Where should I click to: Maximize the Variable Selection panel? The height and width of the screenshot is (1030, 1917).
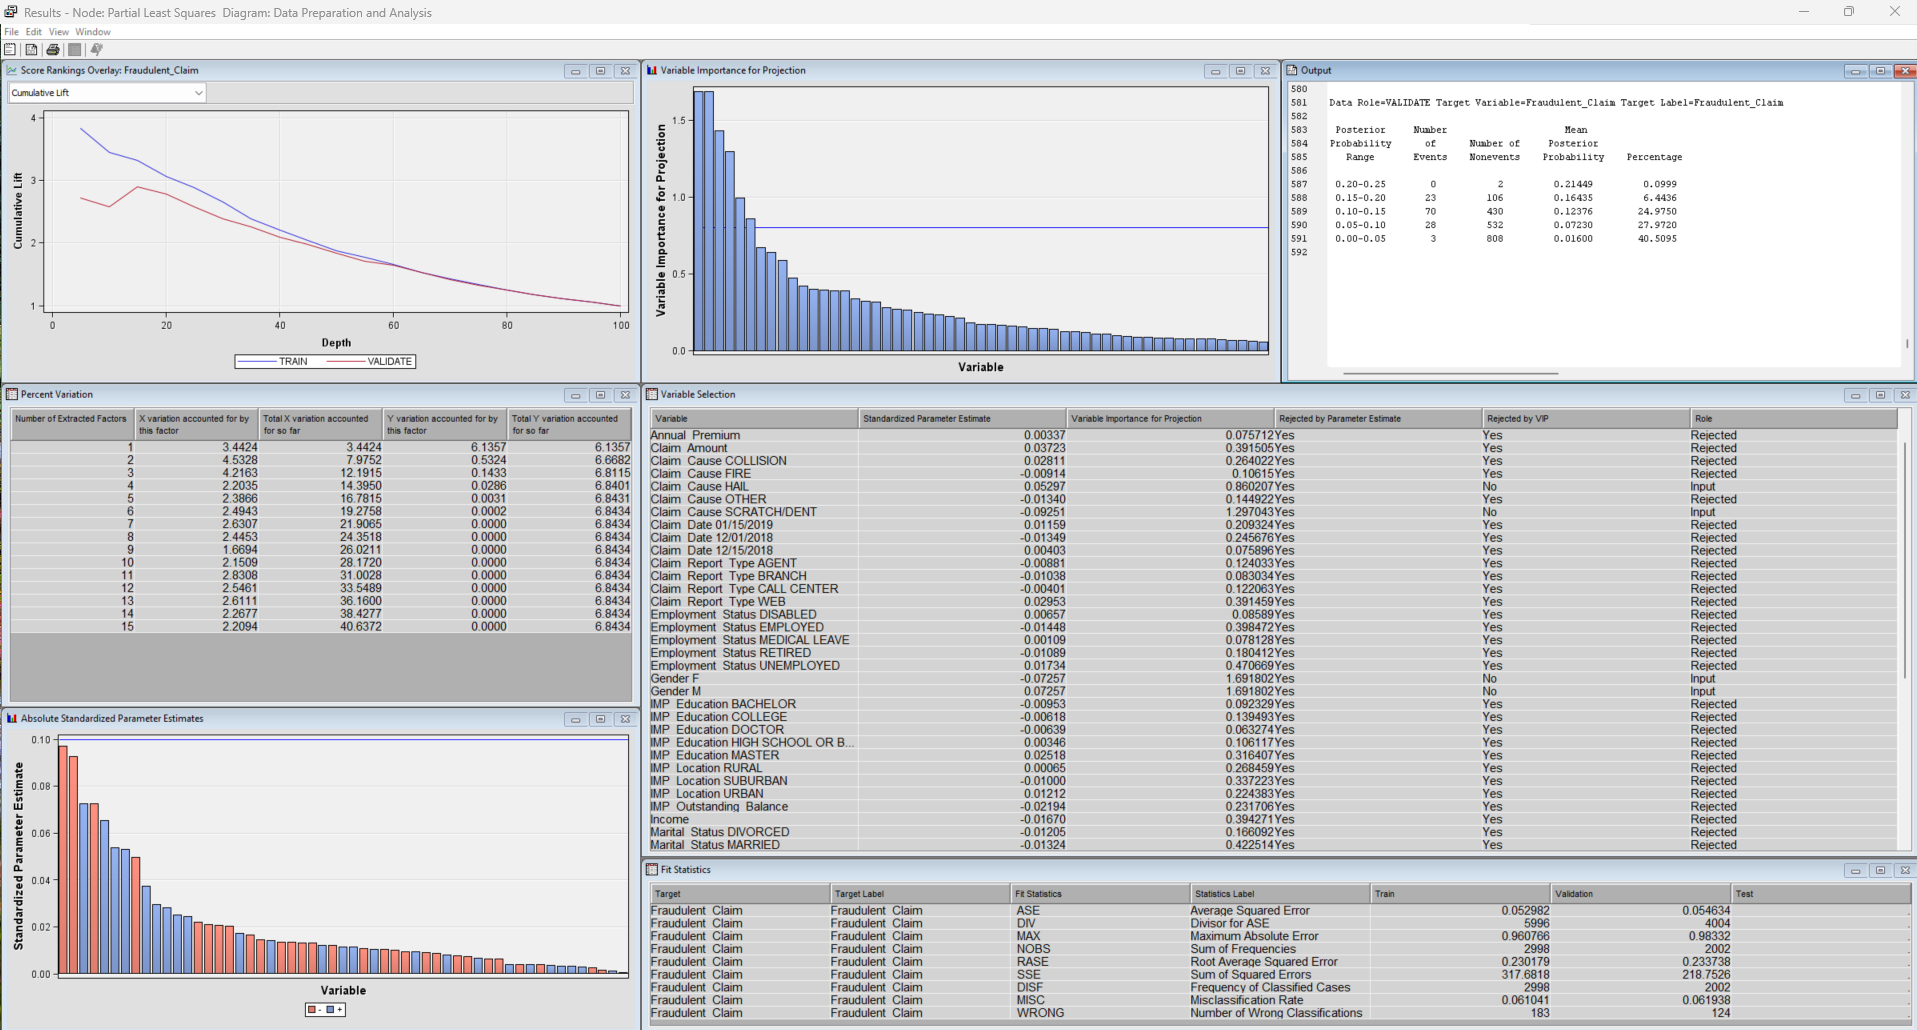[x=1880, y=395]
